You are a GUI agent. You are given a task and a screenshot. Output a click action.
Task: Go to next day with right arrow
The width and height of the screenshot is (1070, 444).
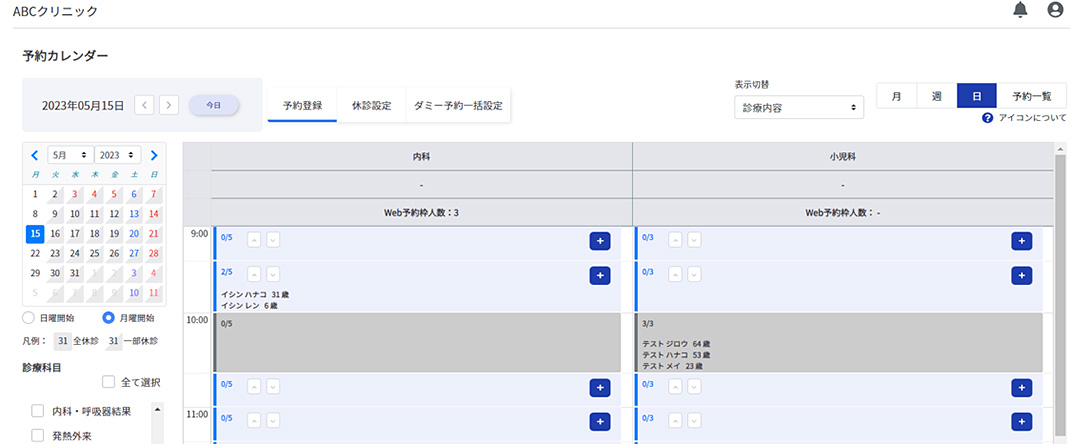(x=170, y=105)
